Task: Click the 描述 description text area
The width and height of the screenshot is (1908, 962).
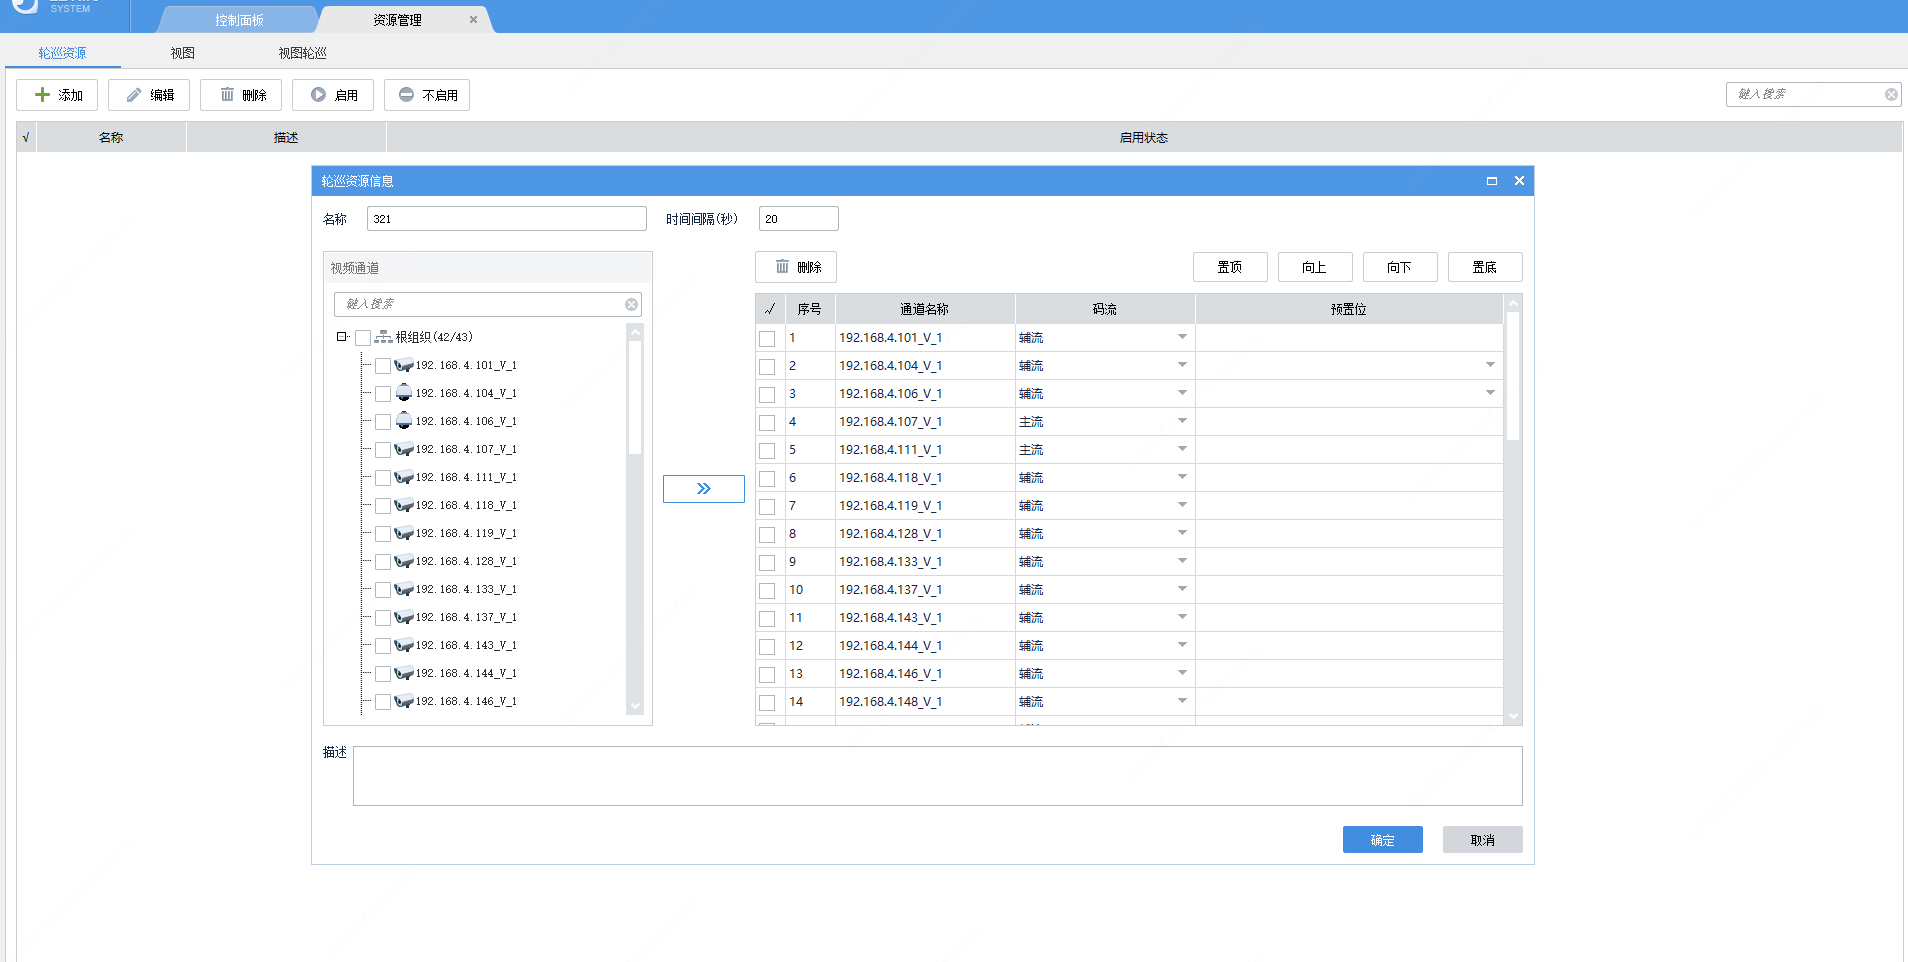Action: click(x=937, y=776)
